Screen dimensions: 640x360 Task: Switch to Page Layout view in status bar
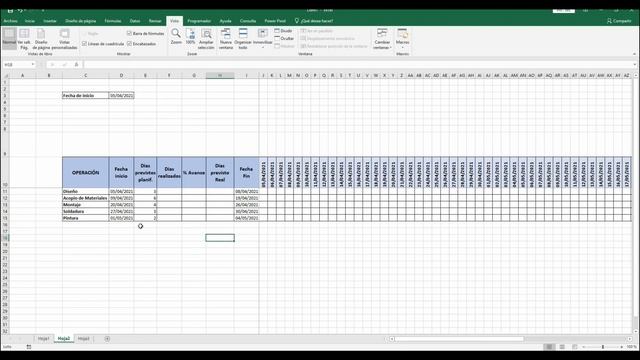[x=562, y=347]
